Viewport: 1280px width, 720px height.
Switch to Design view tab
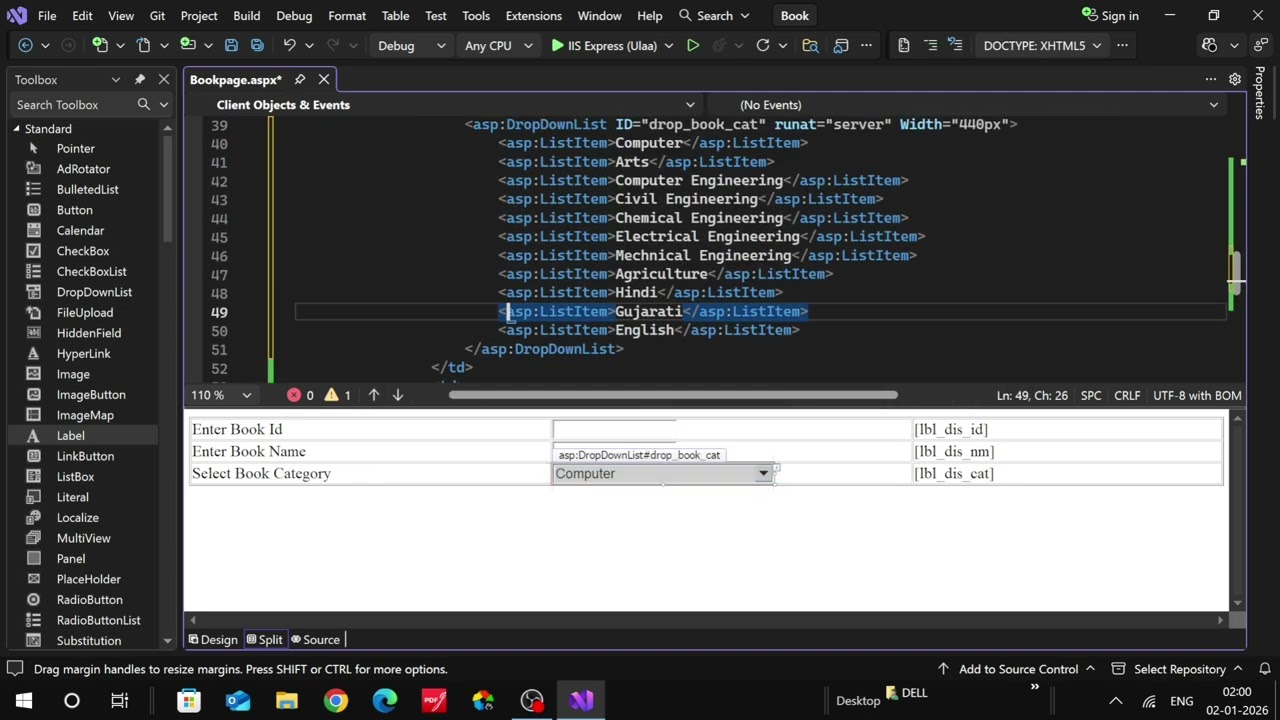point(213,640)
